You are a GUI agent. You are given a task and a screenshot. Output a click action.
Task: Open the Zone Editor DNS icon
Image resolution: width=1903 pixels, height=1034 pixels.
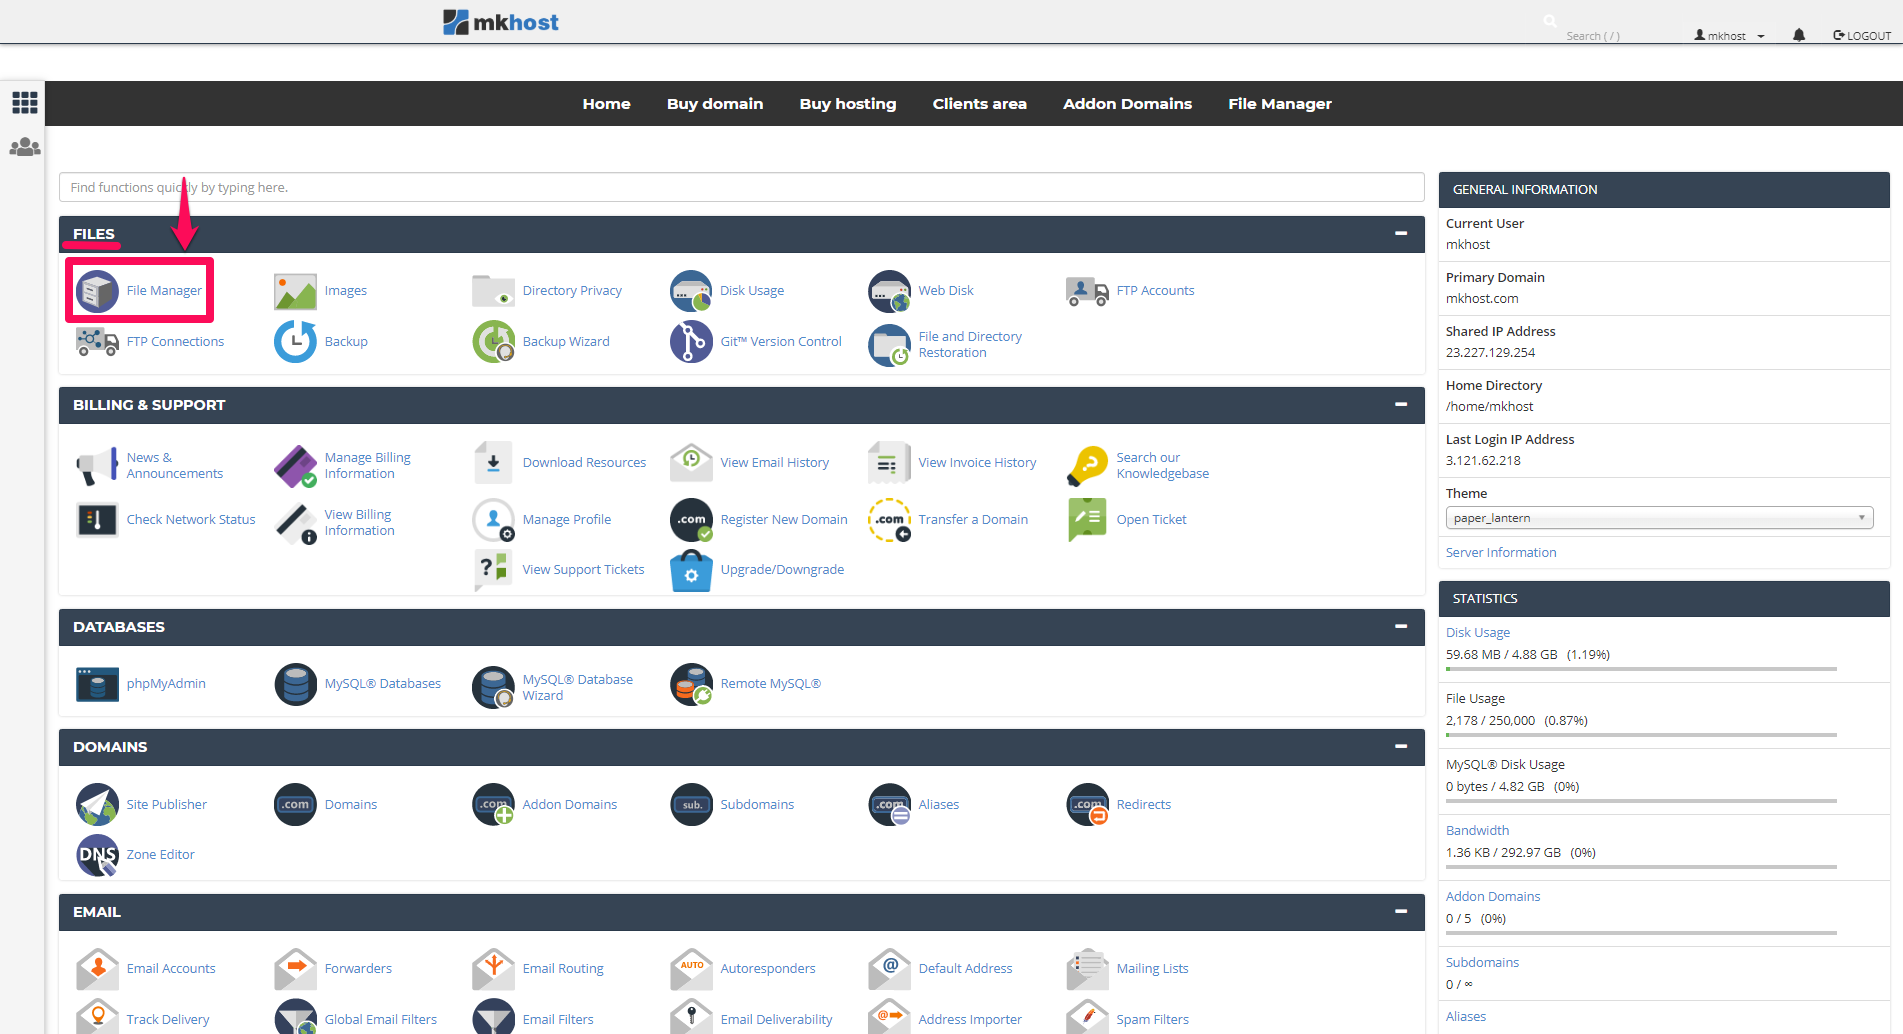coord(98,855)
